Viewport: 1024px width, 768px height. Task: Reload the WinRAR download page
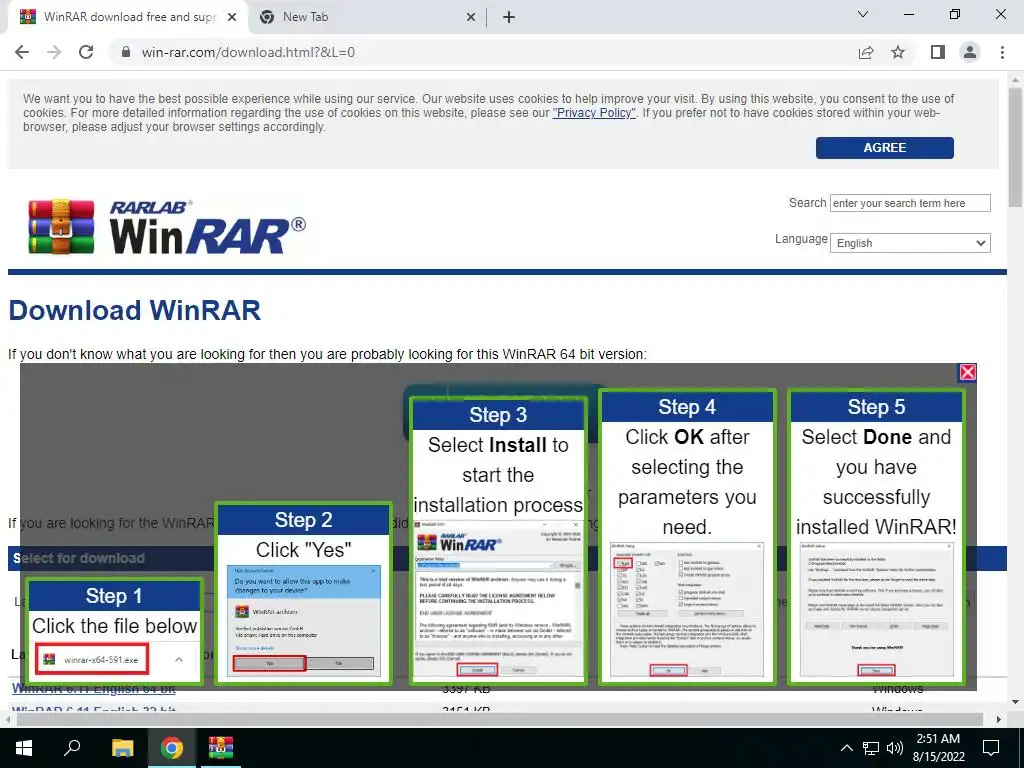tap(86, 52)
